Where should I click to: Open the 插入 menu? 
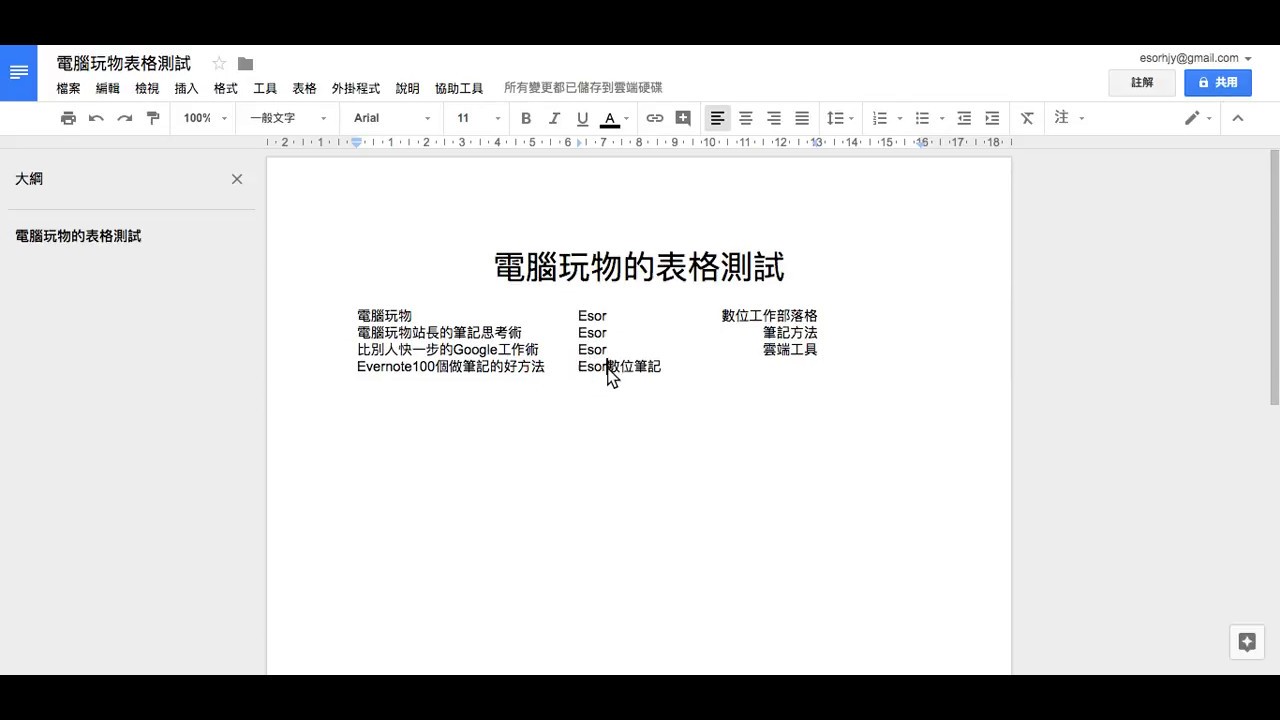187,89
